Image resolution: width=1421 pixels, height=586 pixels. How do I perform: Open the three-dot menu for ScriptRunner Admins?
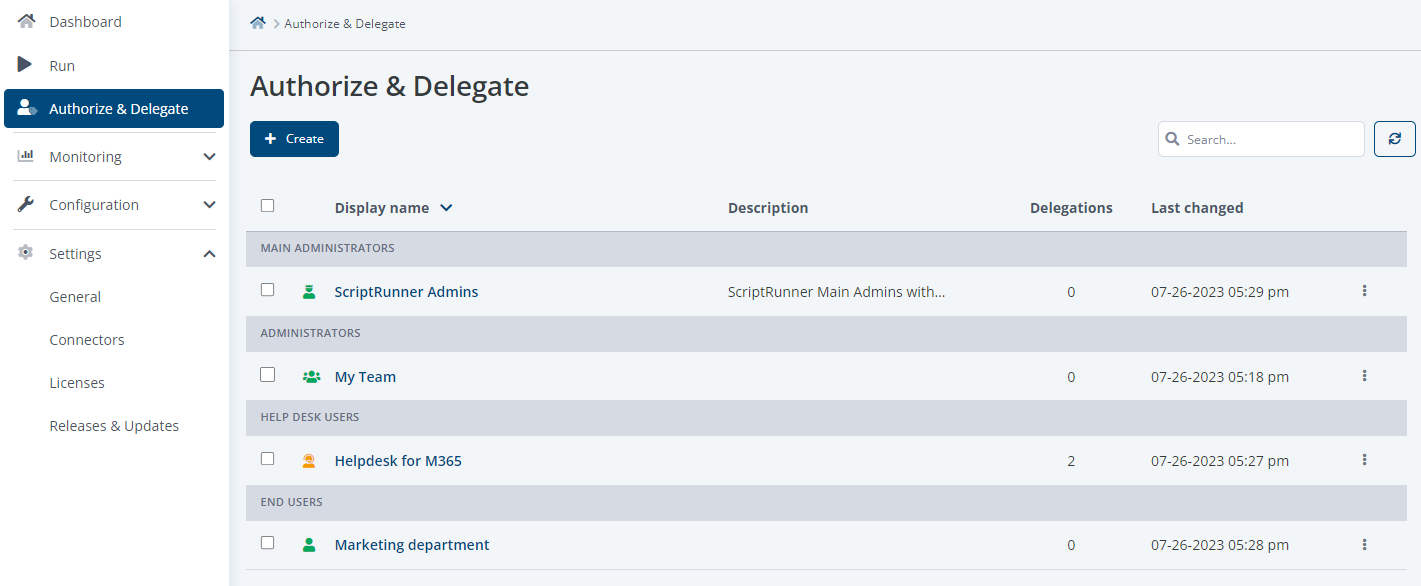(x=1364, y=291)
